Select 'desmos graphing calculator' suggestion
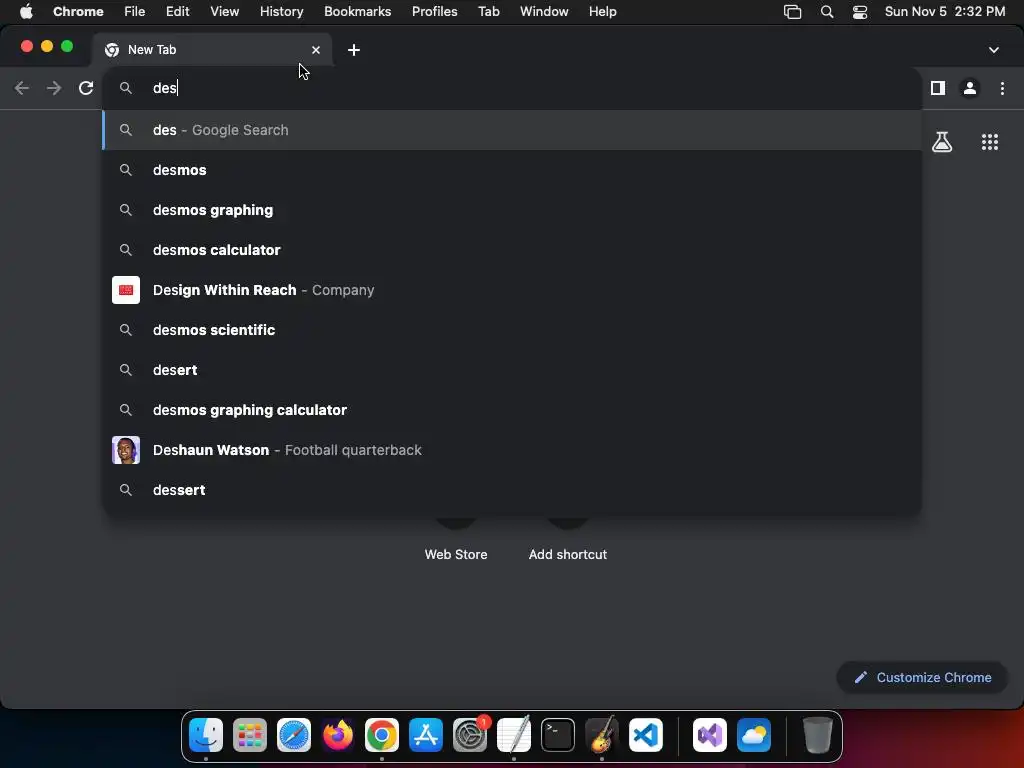 point(512,410)
